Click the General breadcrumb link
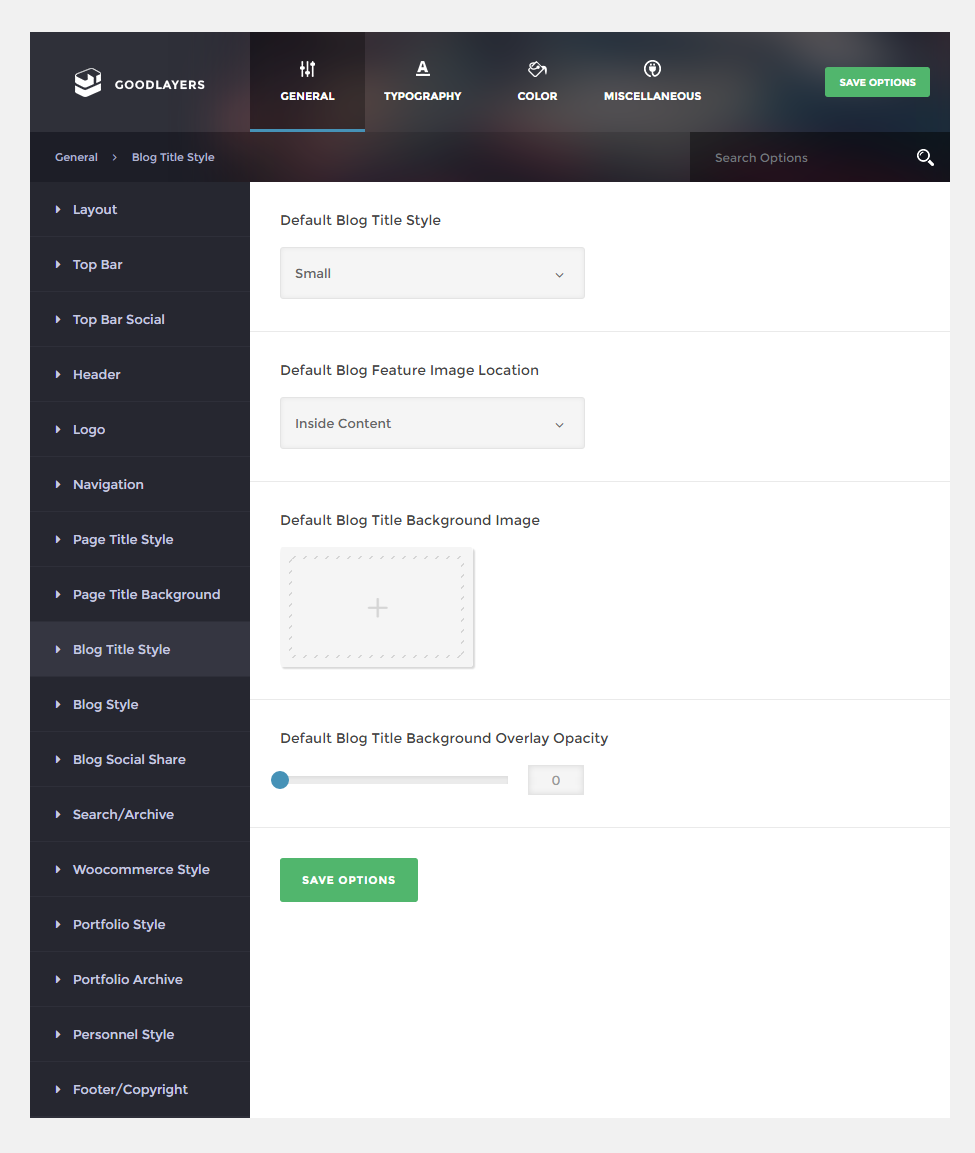Viewport: 975px width, 1153px height. pyautogui.click(x=76, y=157)
